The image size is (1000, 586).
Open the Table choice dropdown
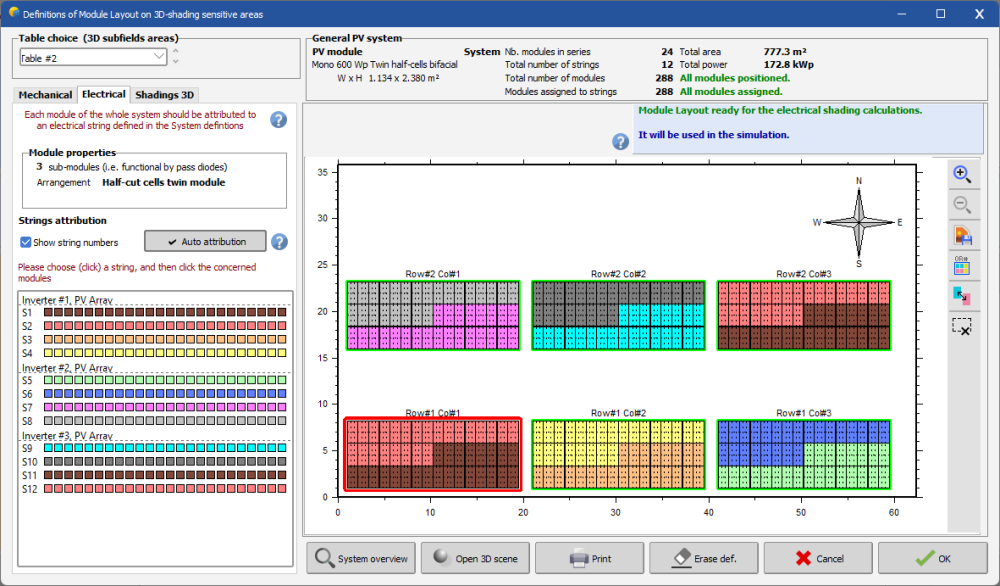coord(90,59)
